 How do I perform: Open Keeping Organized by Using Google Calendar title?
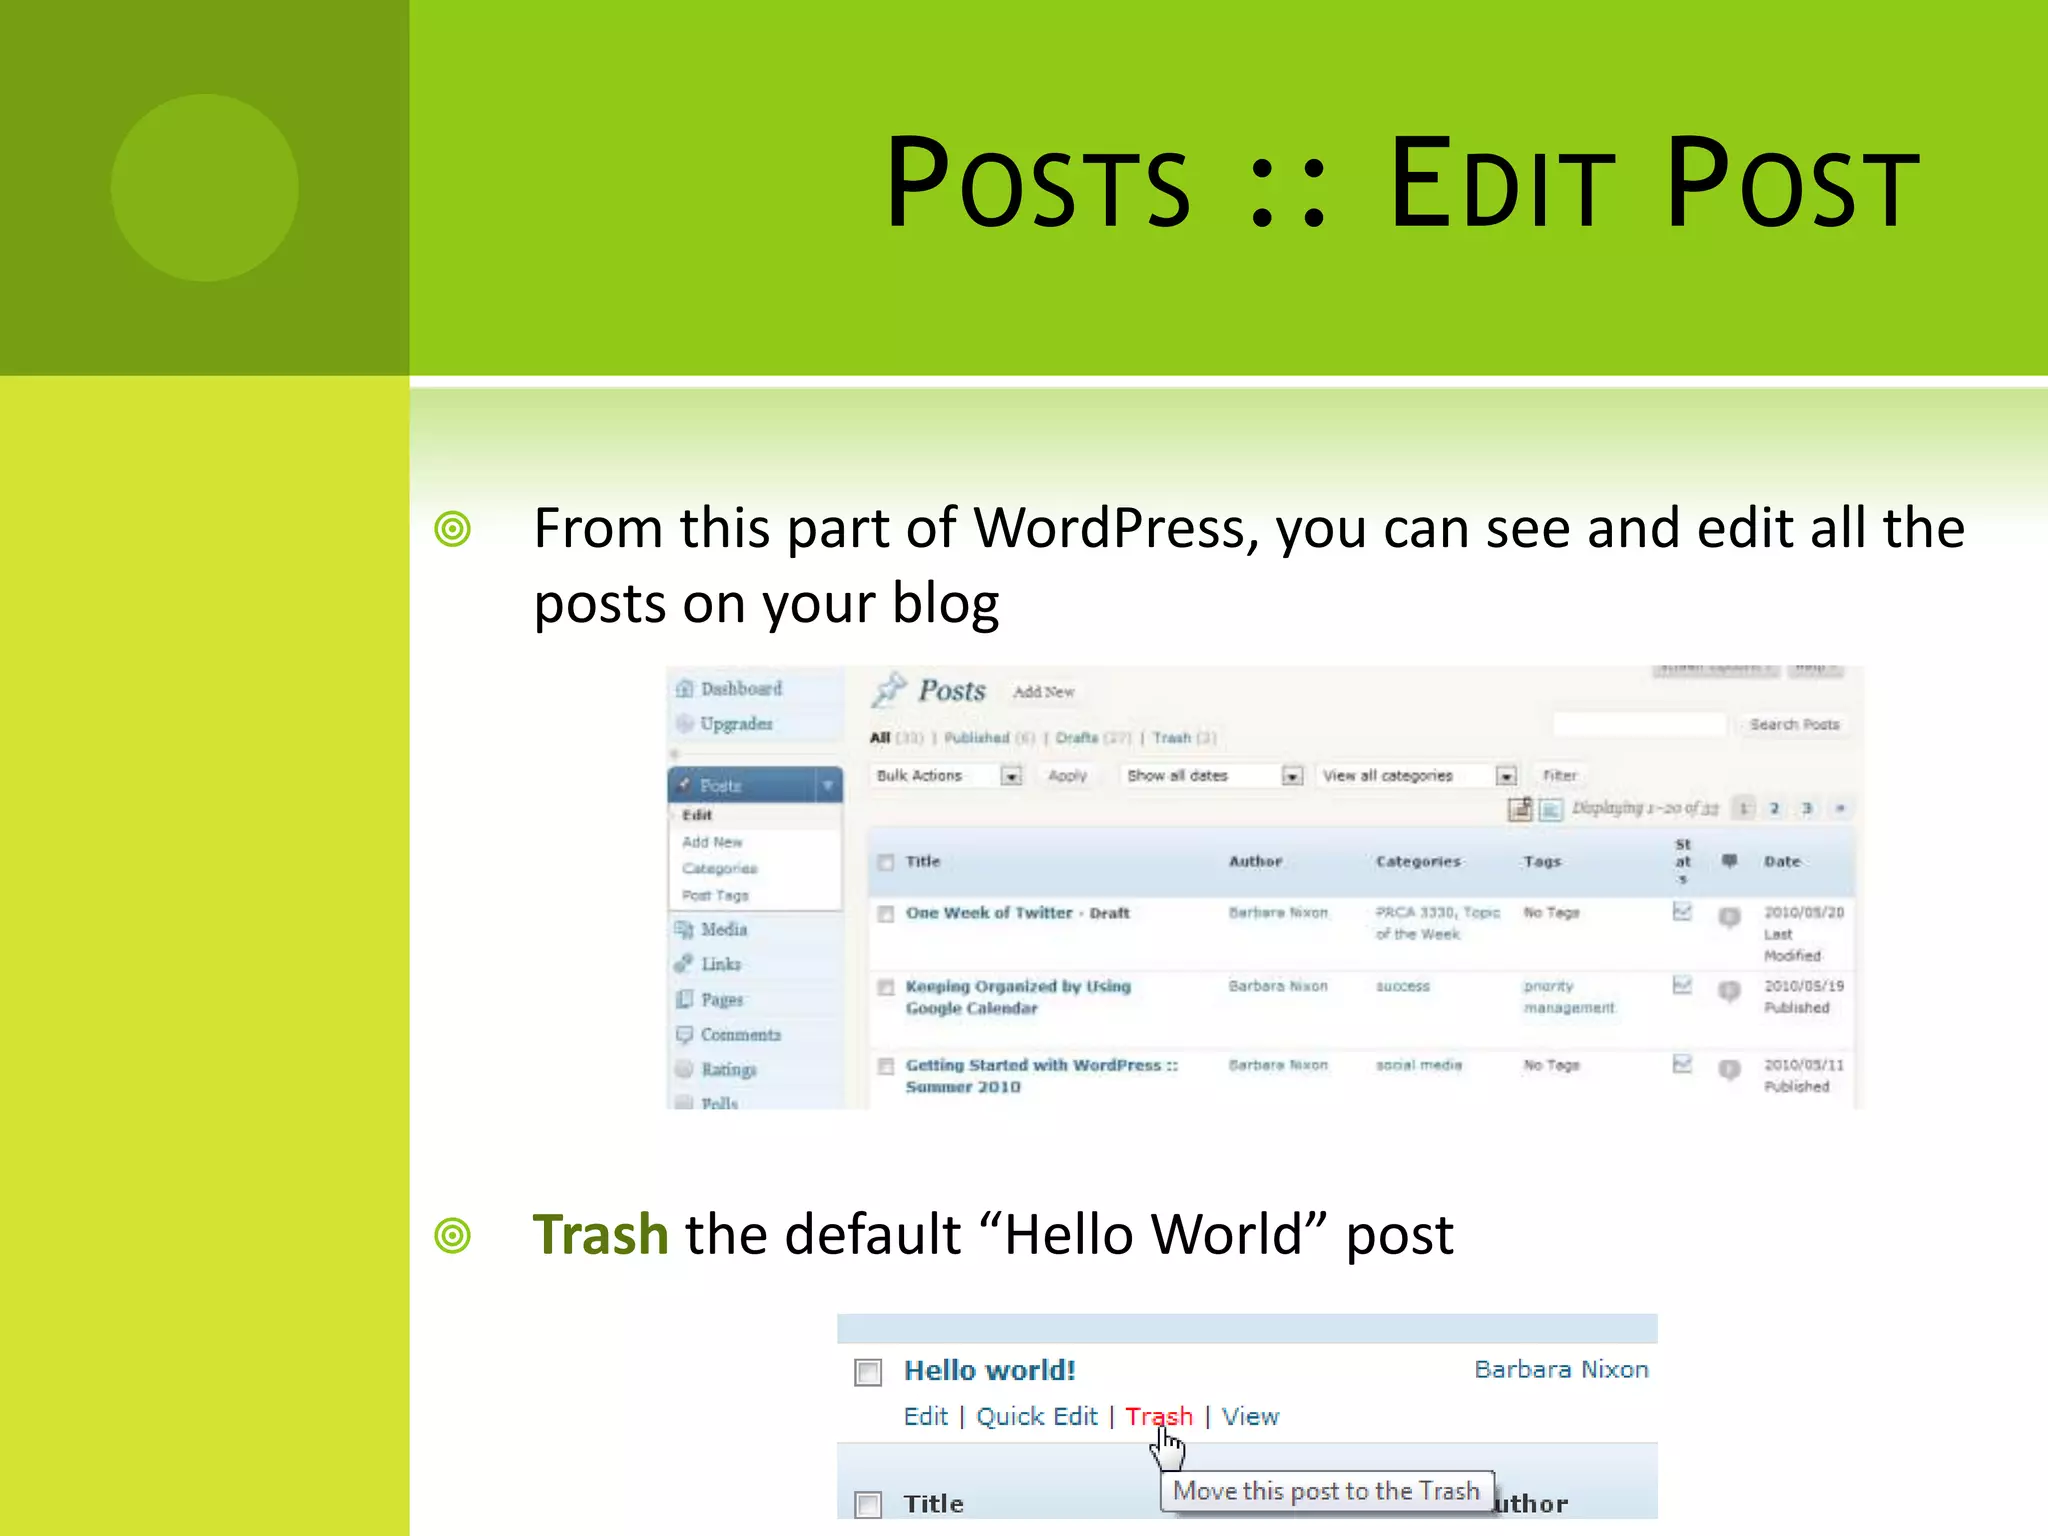(x=1018, y=997)
